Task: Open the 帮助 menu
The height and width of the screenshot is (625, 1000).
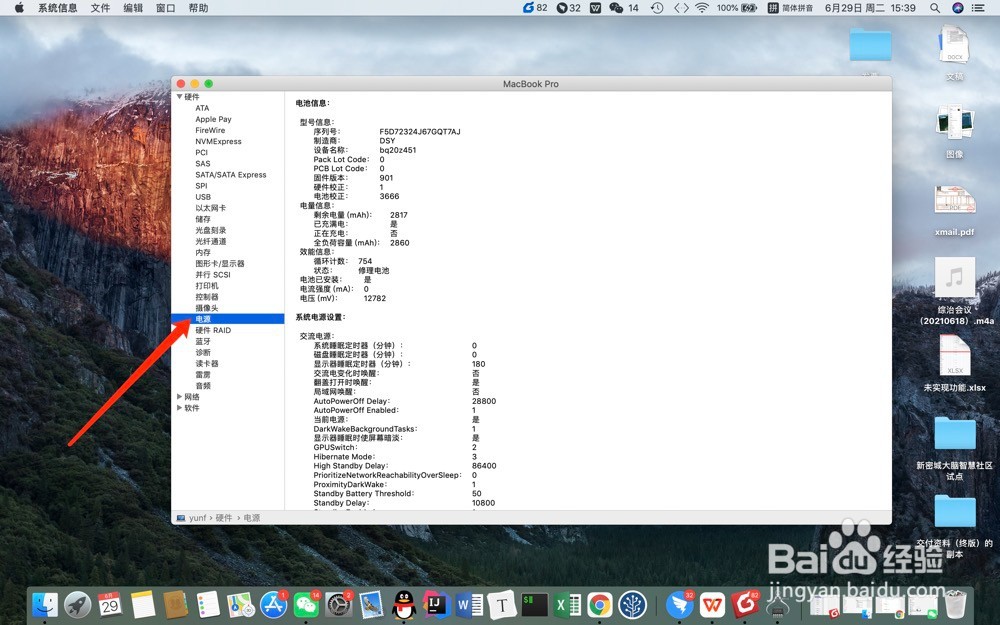Action: coord(198,8)
